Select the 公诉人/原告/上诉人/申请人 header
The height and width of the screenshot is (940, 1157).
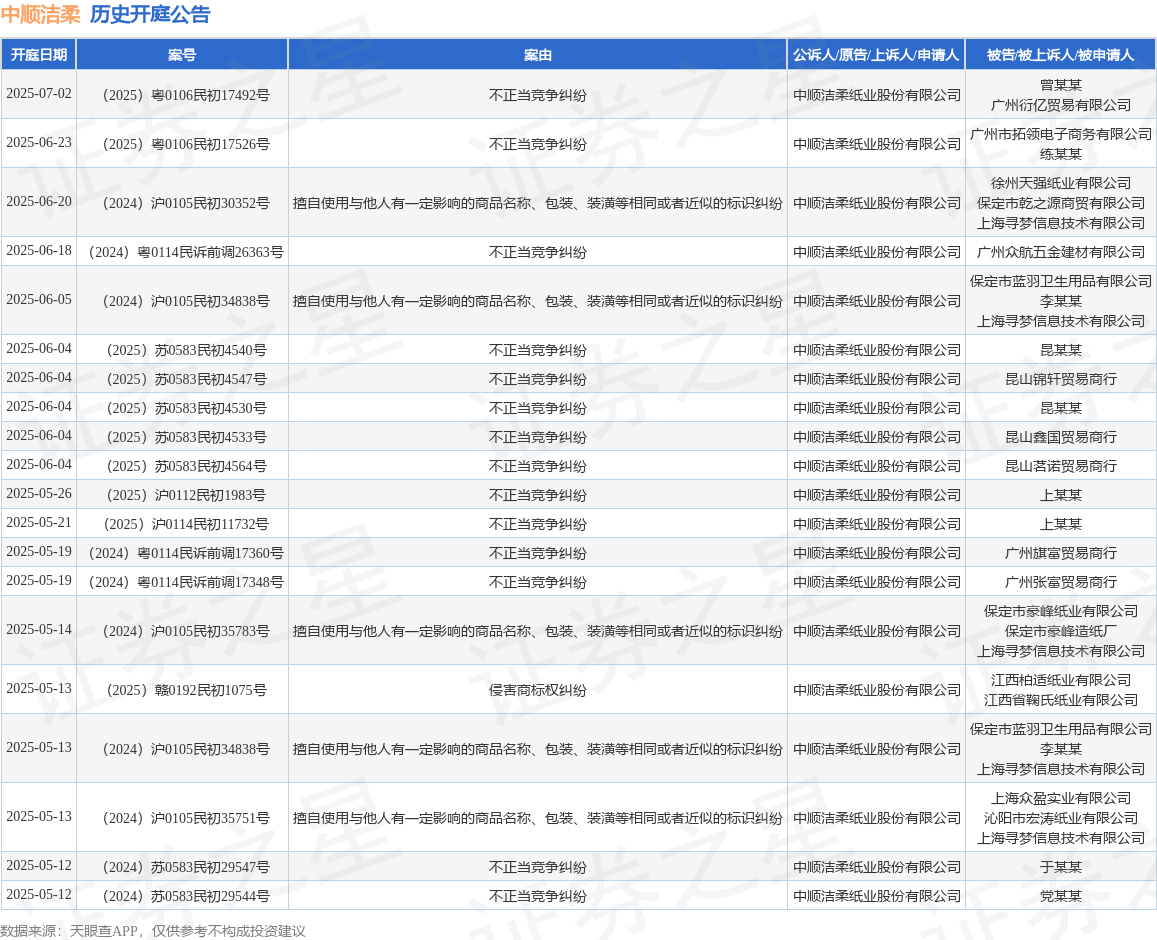[876, 55]
